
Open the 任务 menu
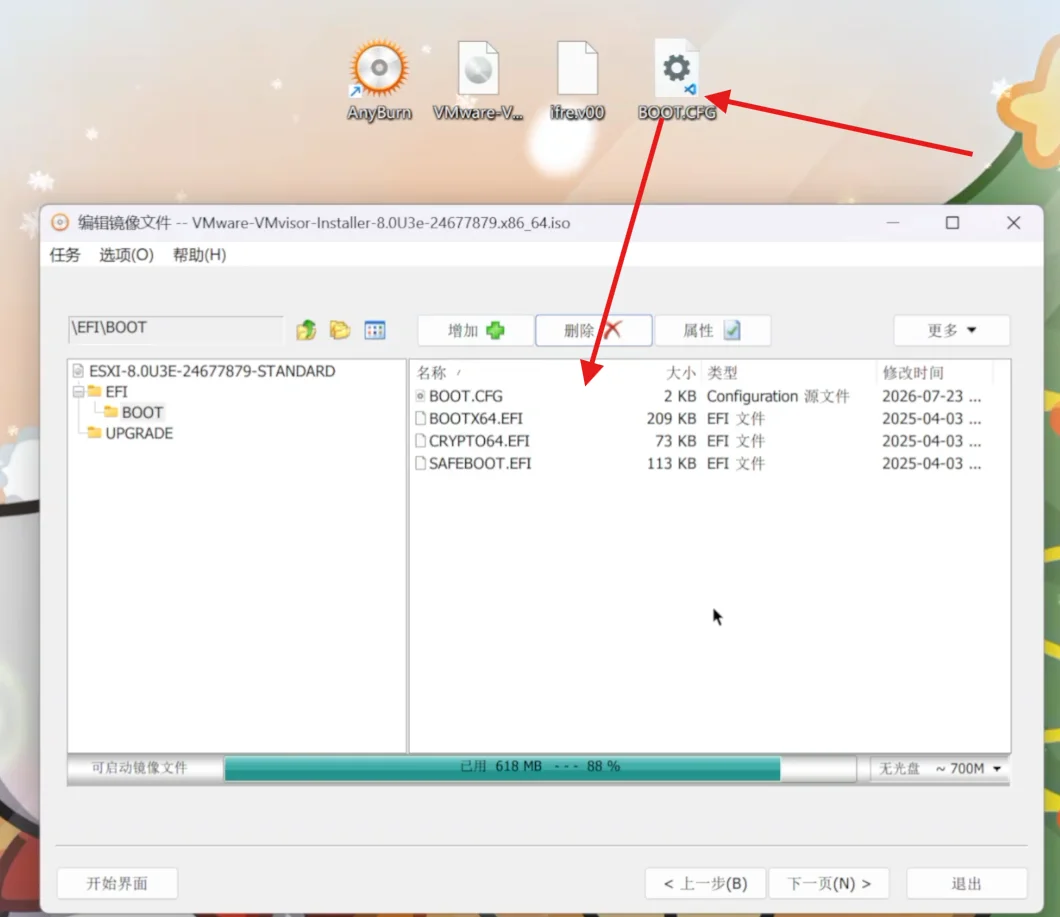click(x=65, y=255)
